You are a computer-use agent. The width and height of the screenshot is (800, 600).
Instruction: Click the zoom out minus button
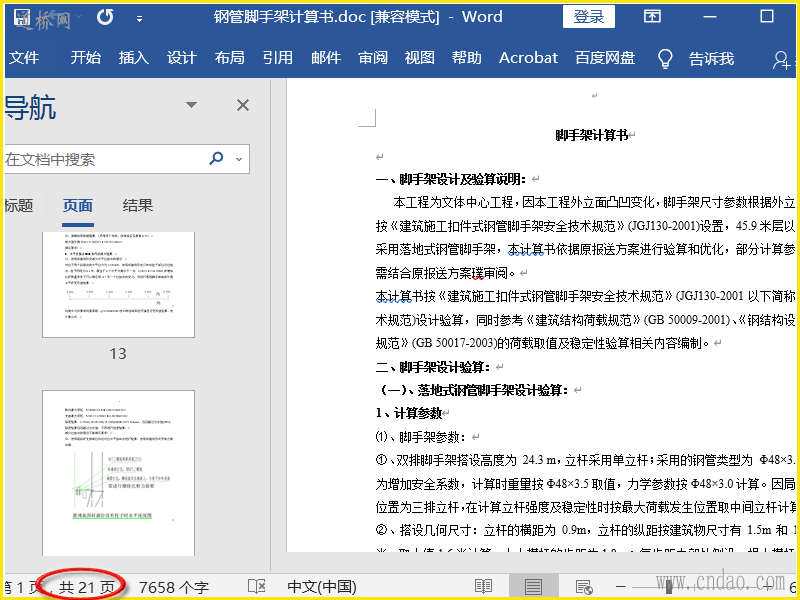(x=620, y=587)
